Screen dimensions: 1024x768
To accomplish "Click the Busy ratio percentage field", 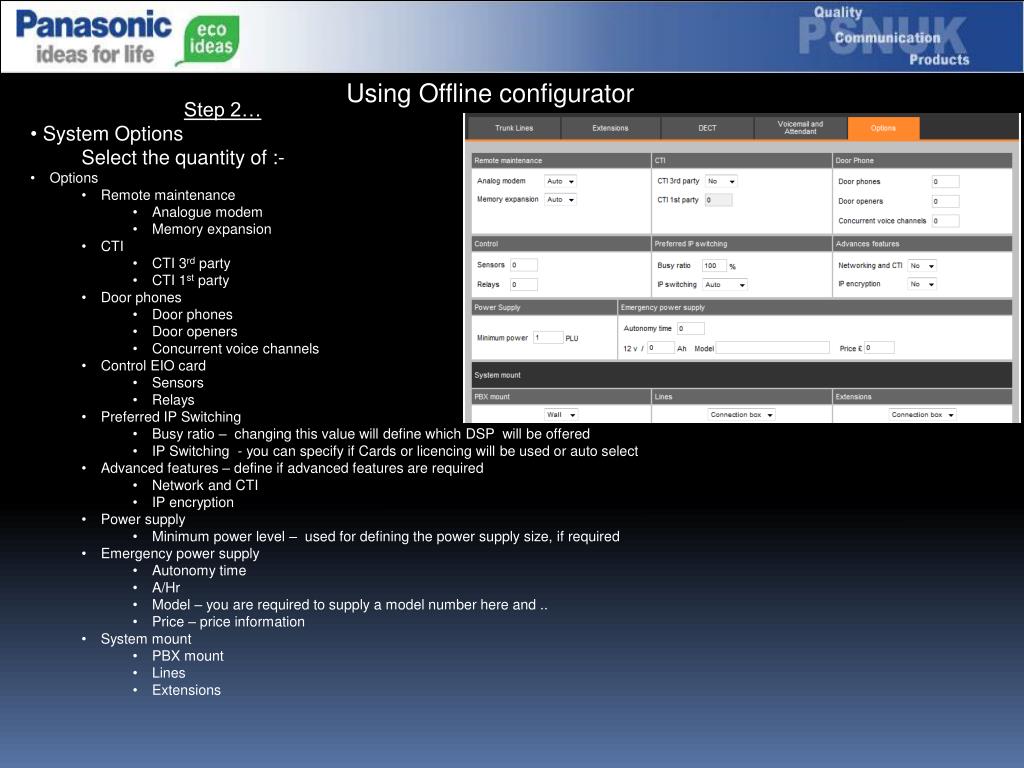I will [x=714, y=265].
